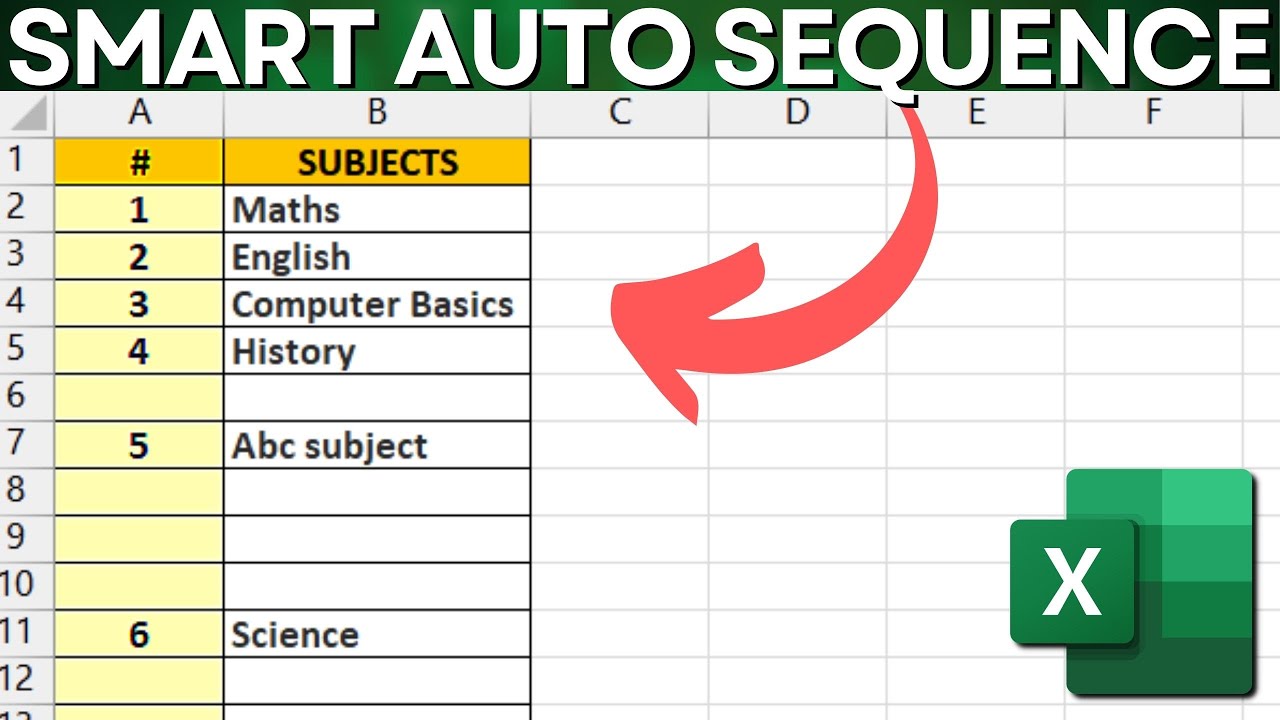
Task: Click the '#' header cell
Action: 139,161
